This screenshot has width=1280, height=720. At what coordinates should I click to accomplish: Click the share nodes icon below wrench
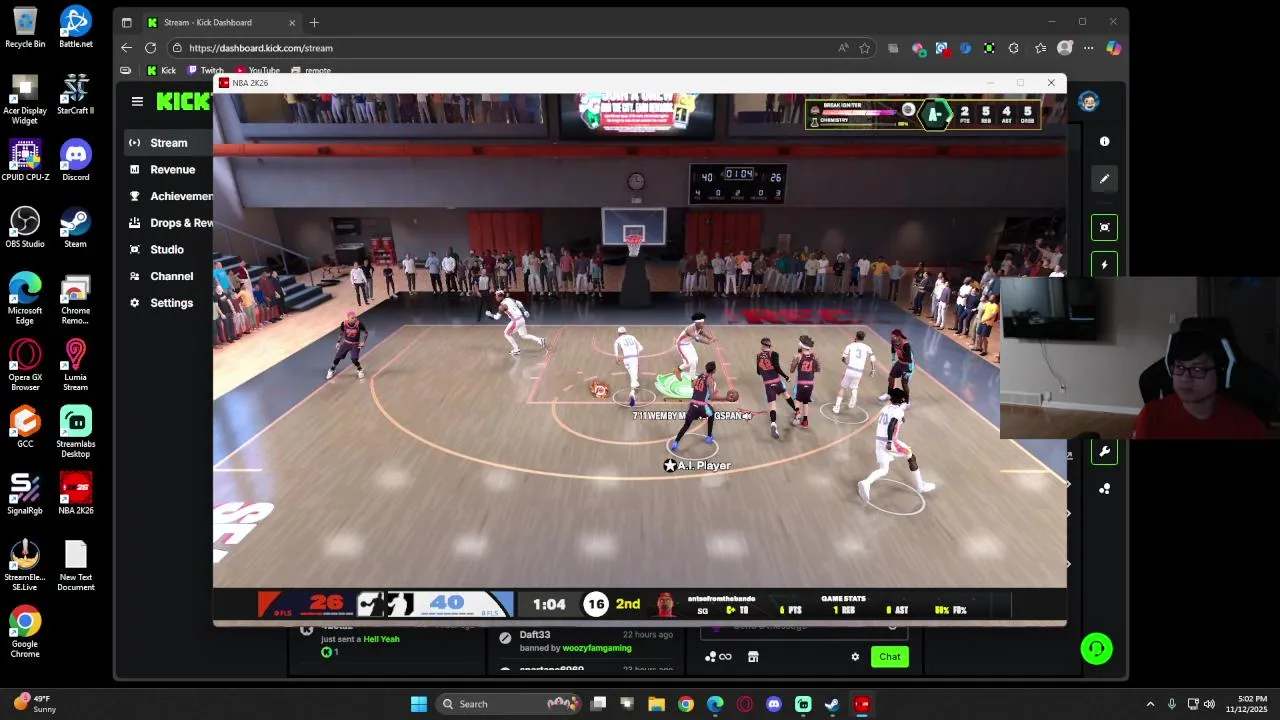coord(1105,489)
